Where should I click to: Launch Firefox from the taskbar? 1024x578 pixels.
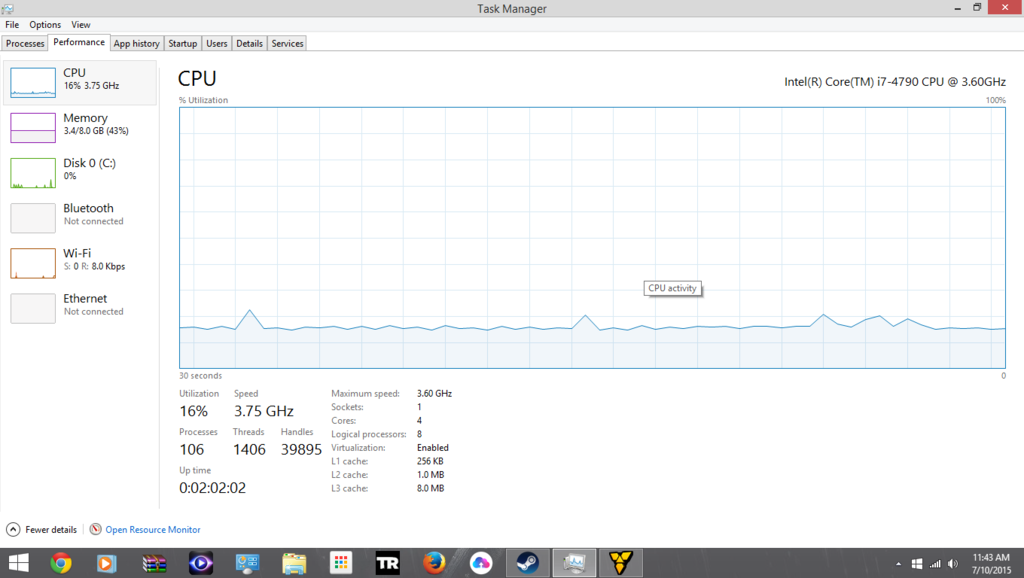pos(434,563)
